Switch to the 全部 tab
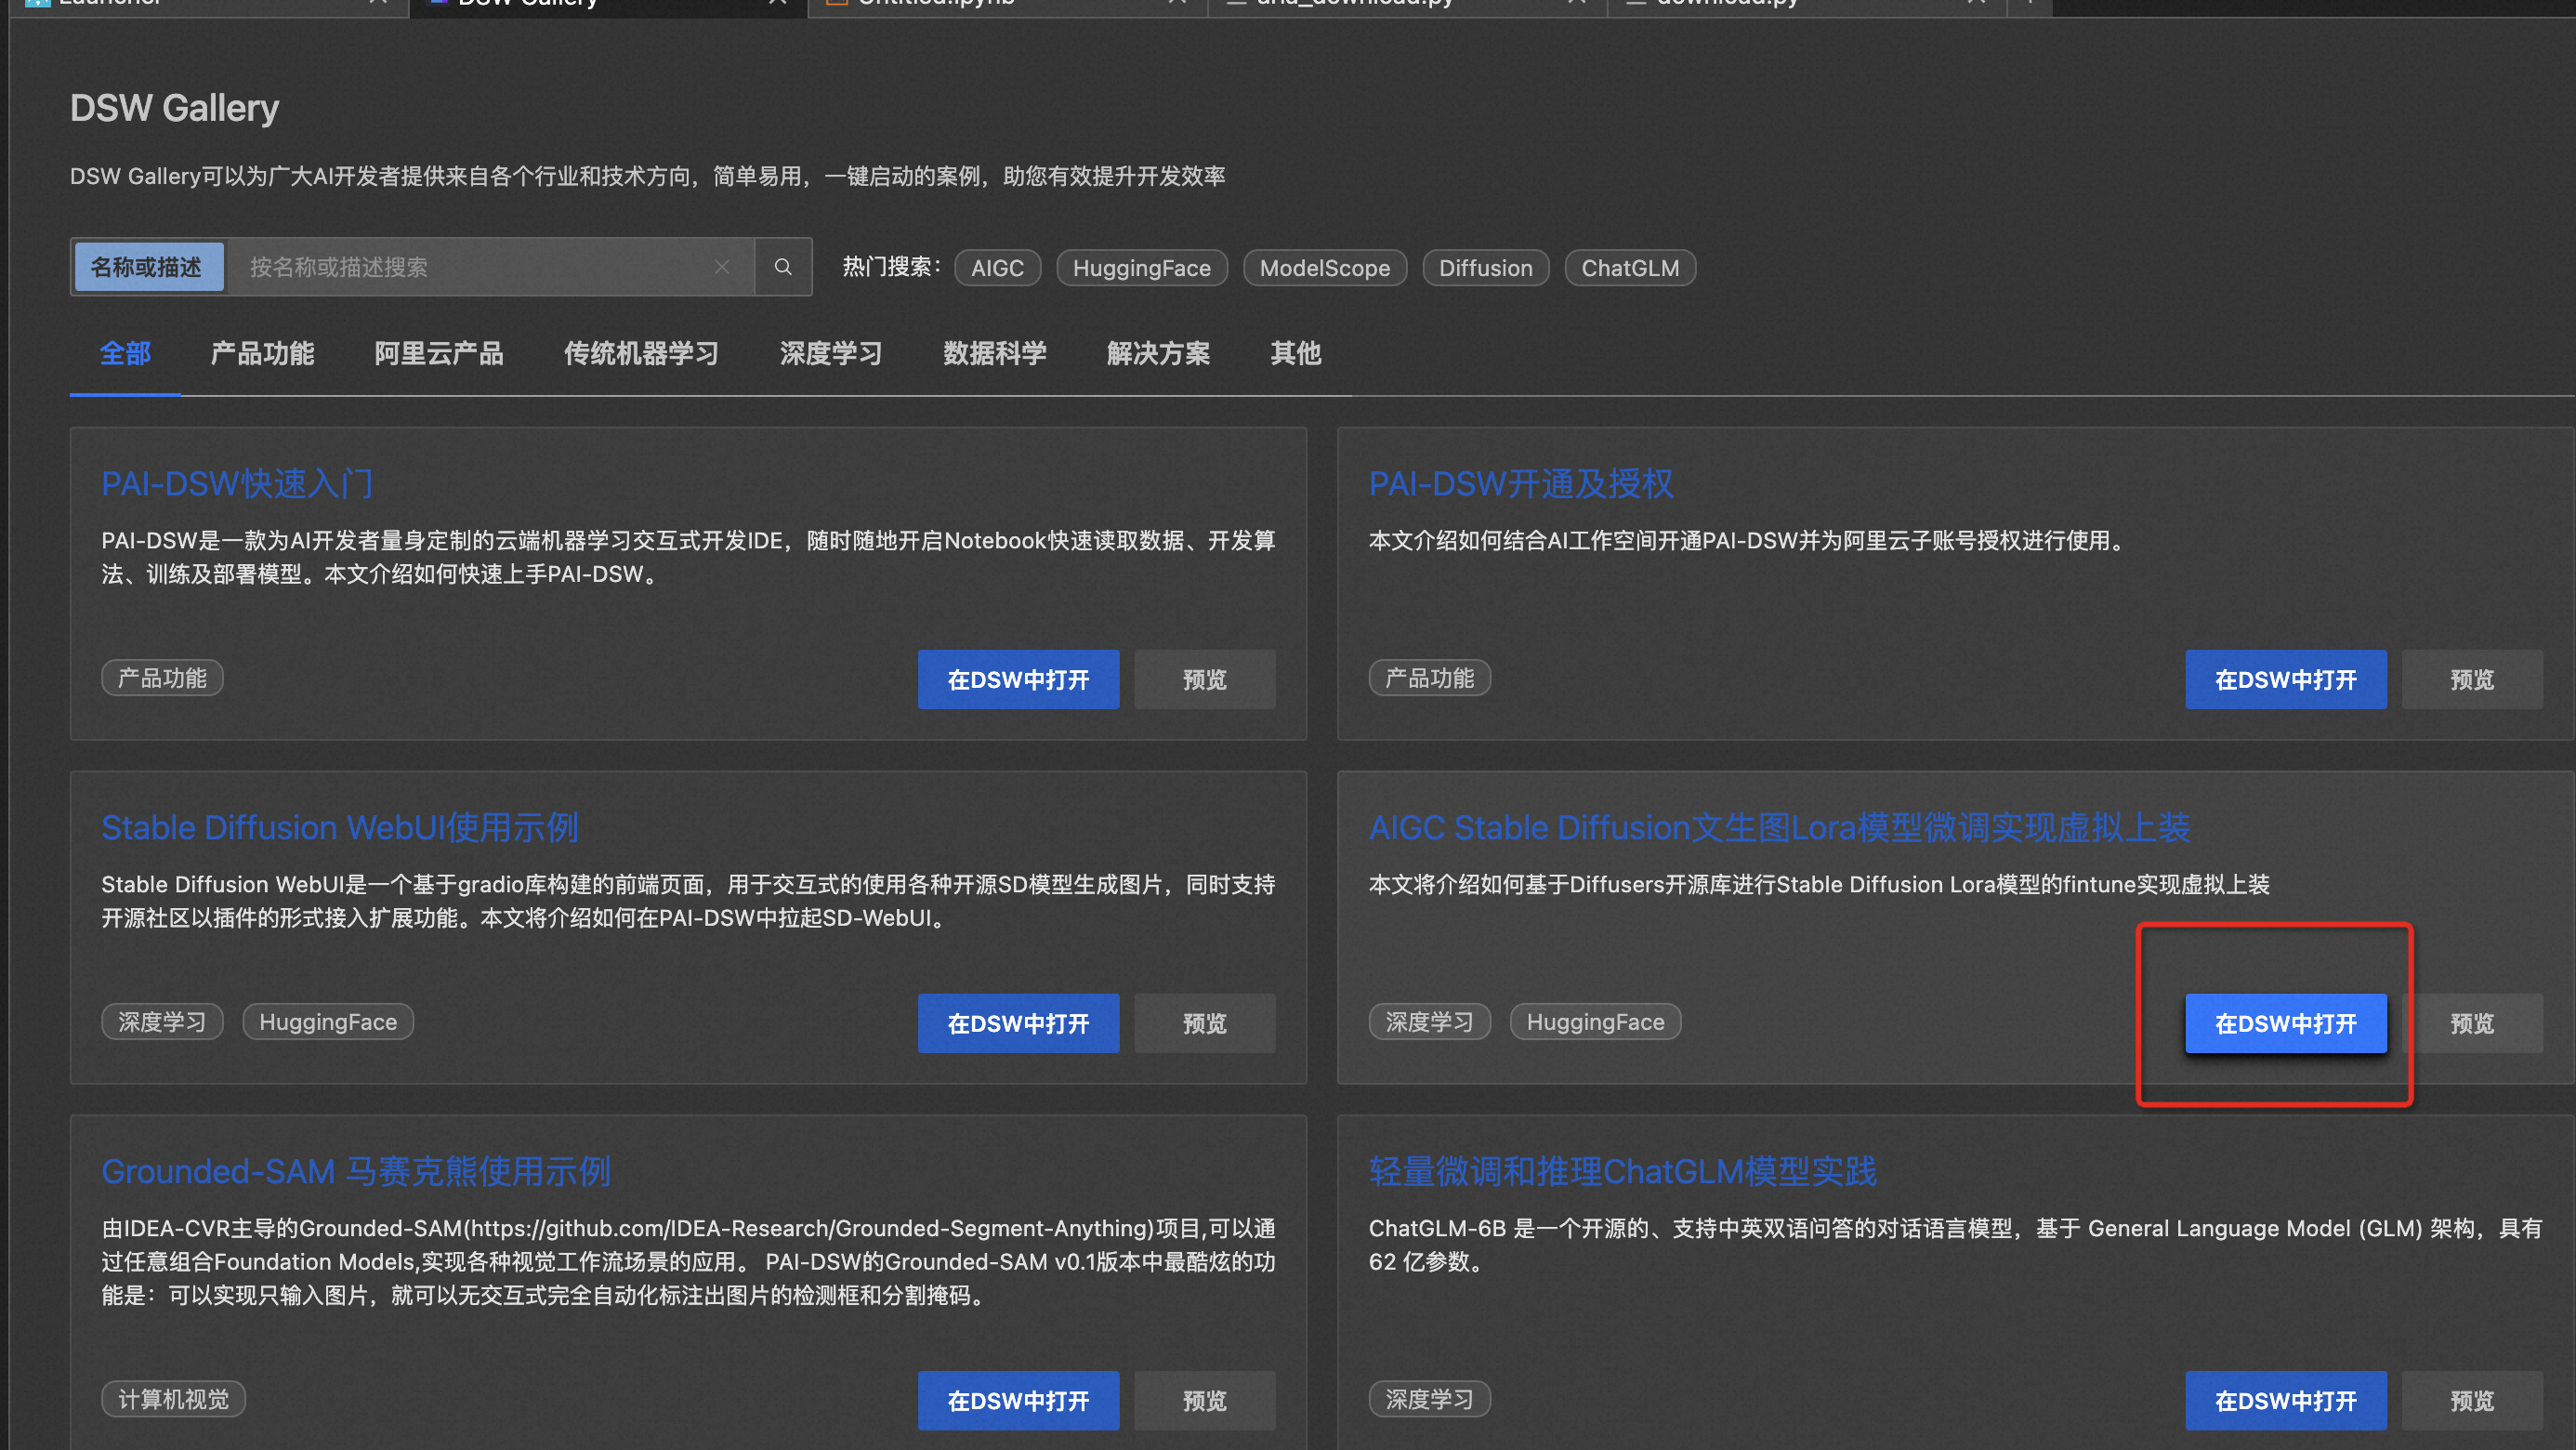This screenshot has width=2576, height=1450. [125, 353]
